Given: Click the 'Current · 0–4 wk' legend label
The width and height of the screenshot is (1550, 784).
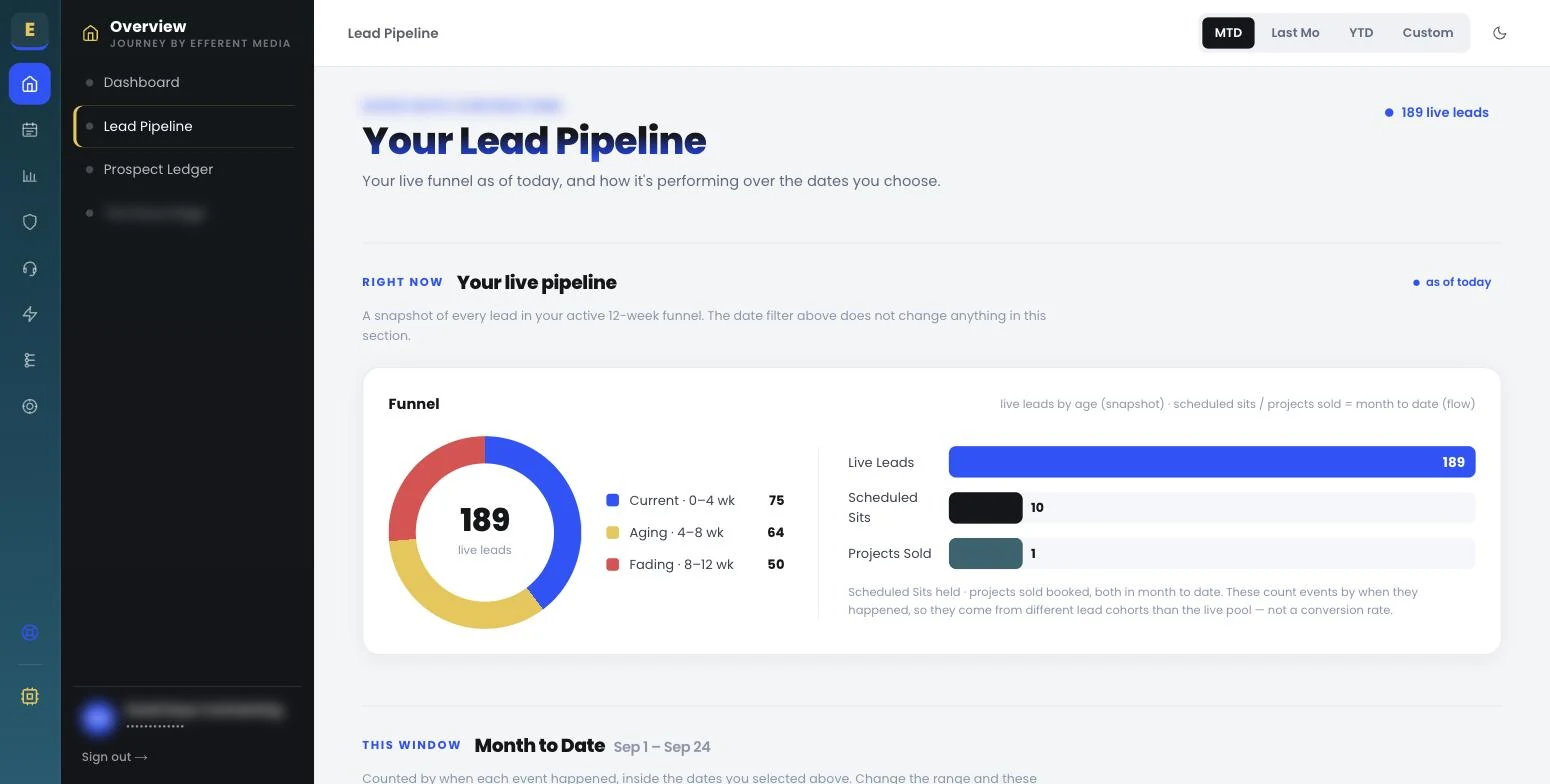Looking at the screenshot, I should click(682, 500).
